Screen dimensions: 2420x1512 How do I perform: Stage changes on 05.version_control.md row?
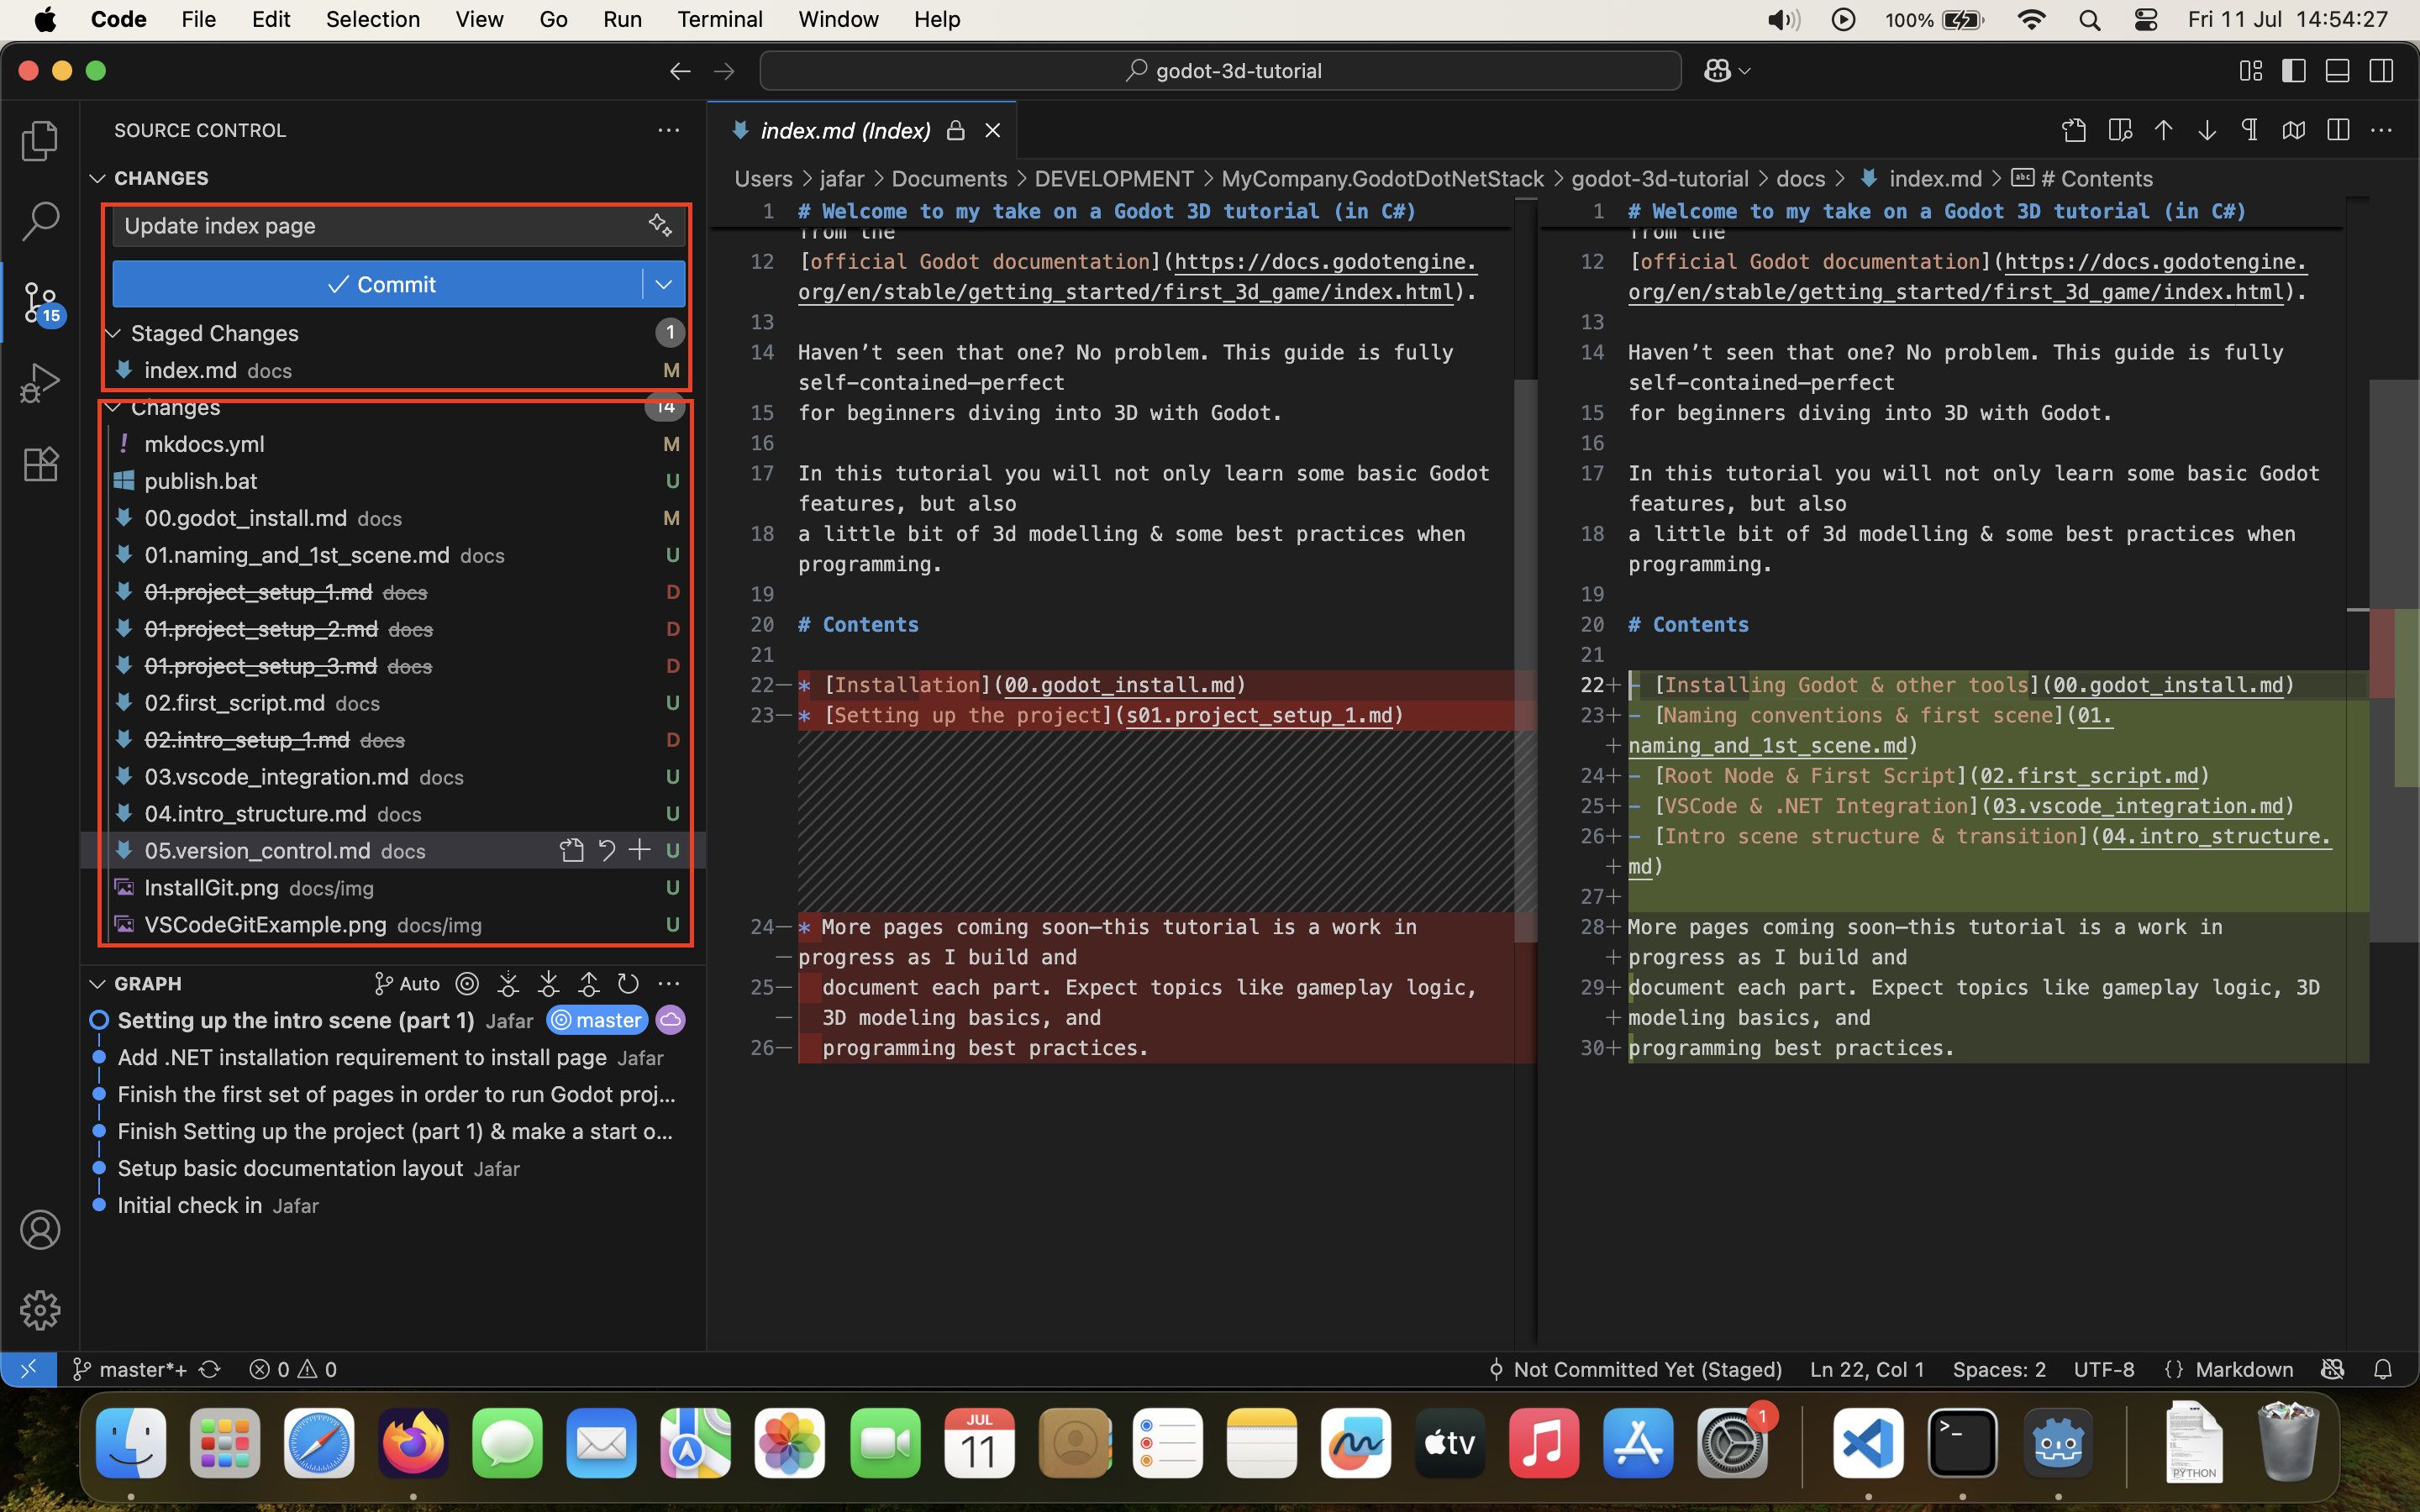click(639, 850)
